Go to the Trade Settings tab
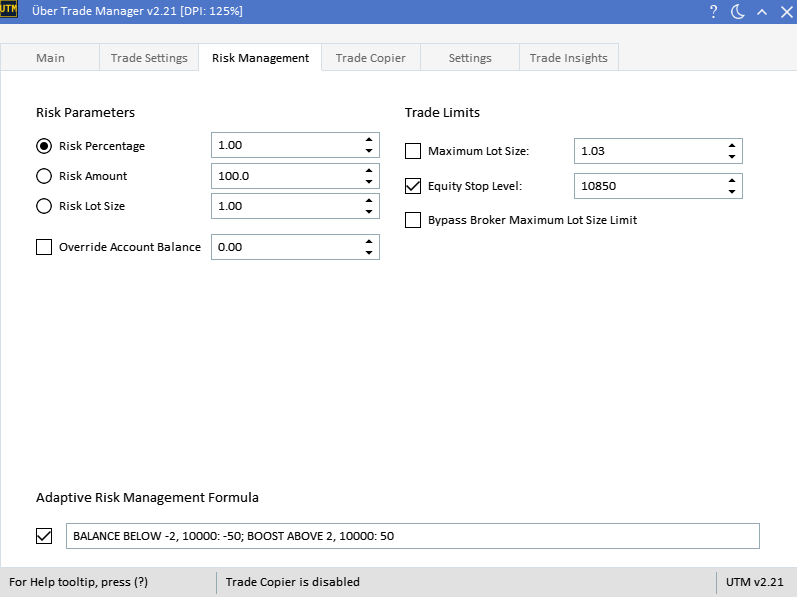Viewport: 797px width, 597px height. tap(148, 58)
